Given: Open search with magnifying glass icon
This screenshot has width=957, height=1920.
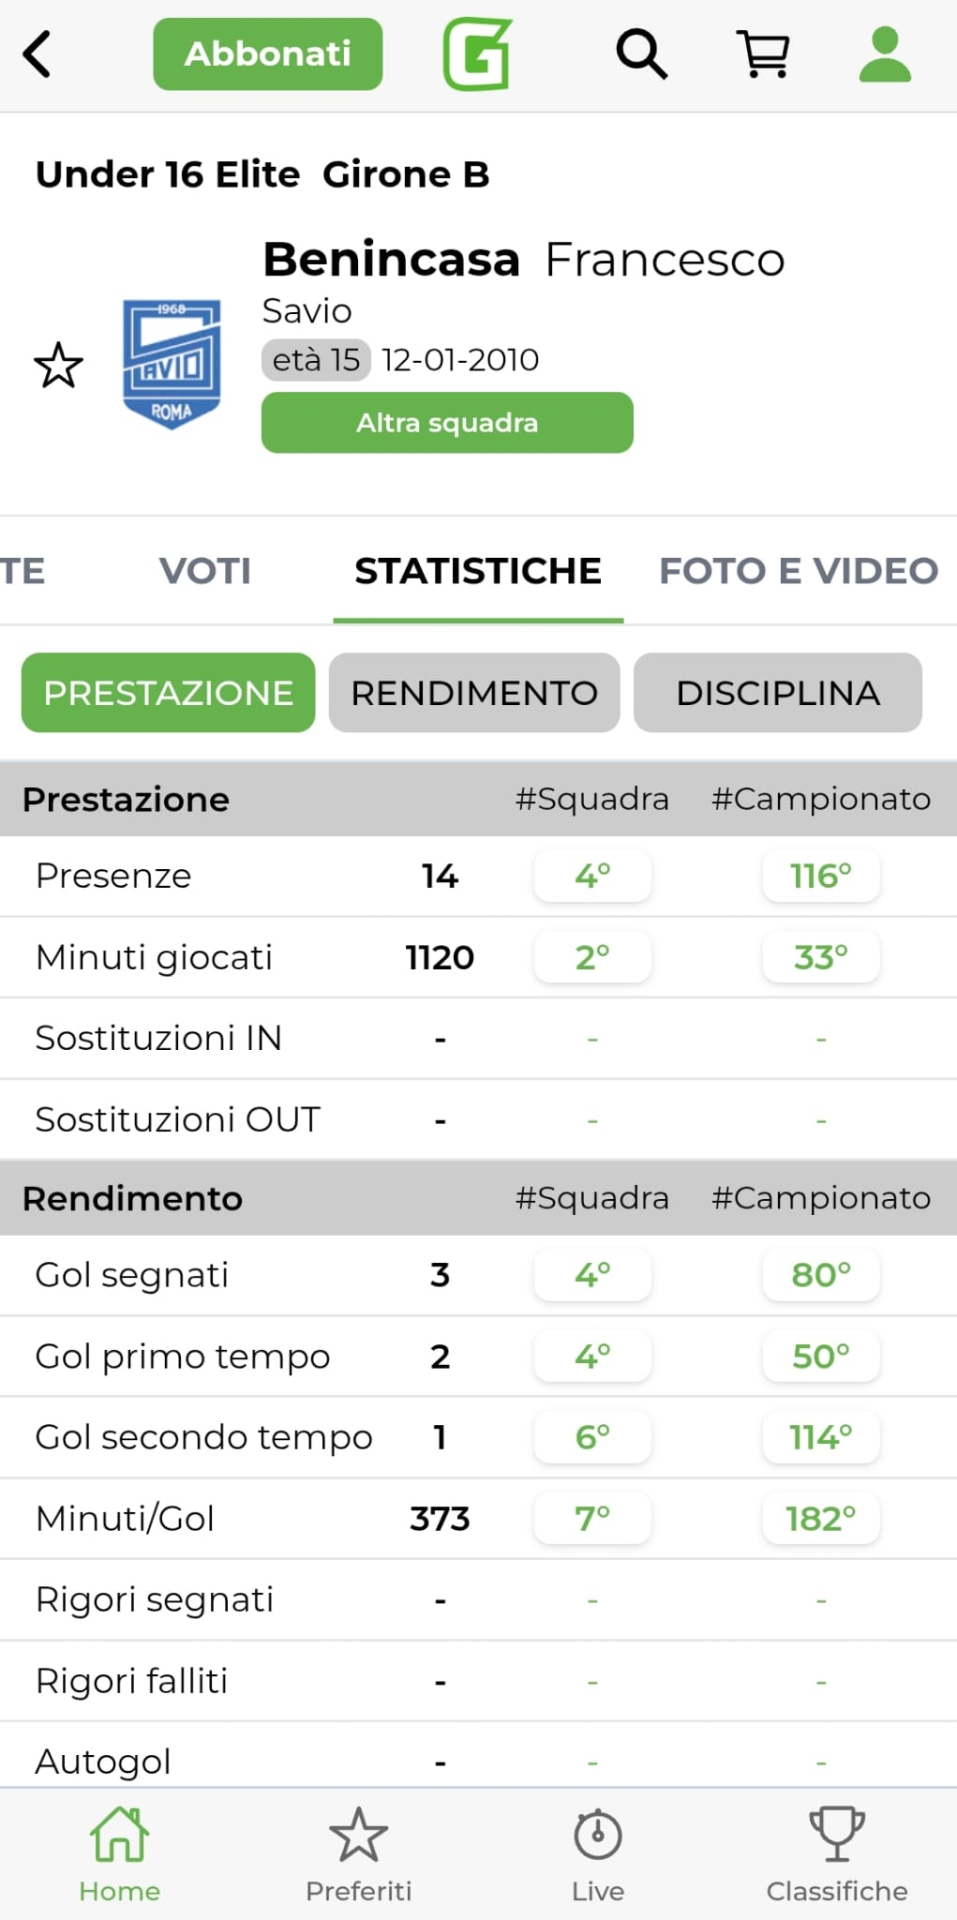Looking at the screenshot, I should click(641, 54).
